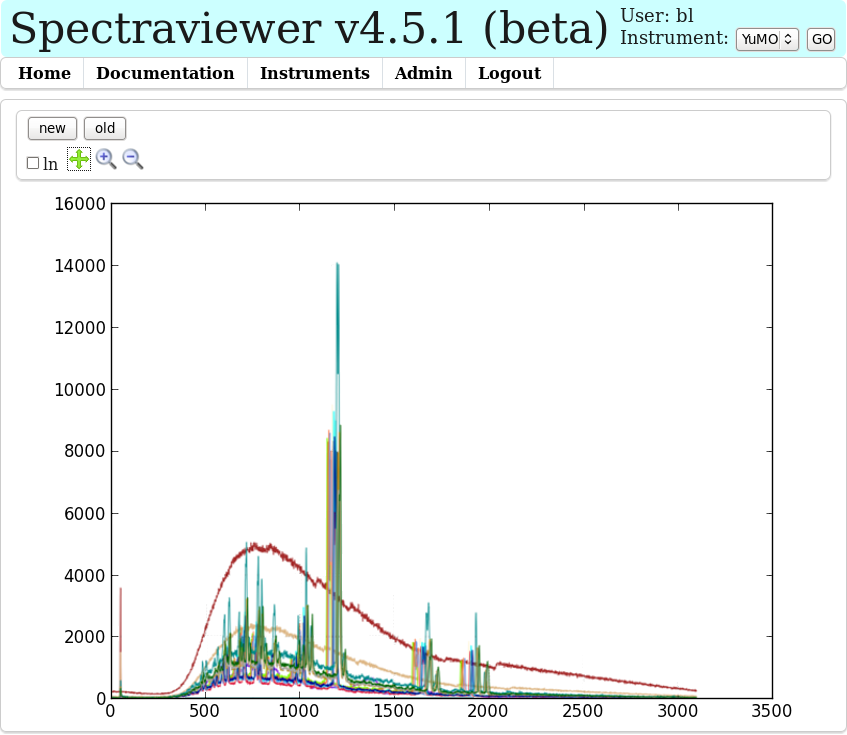The height and width of the screenshot is (735, 847).
Task: Go to the Home menu item
Action: (x=45, y=73)
